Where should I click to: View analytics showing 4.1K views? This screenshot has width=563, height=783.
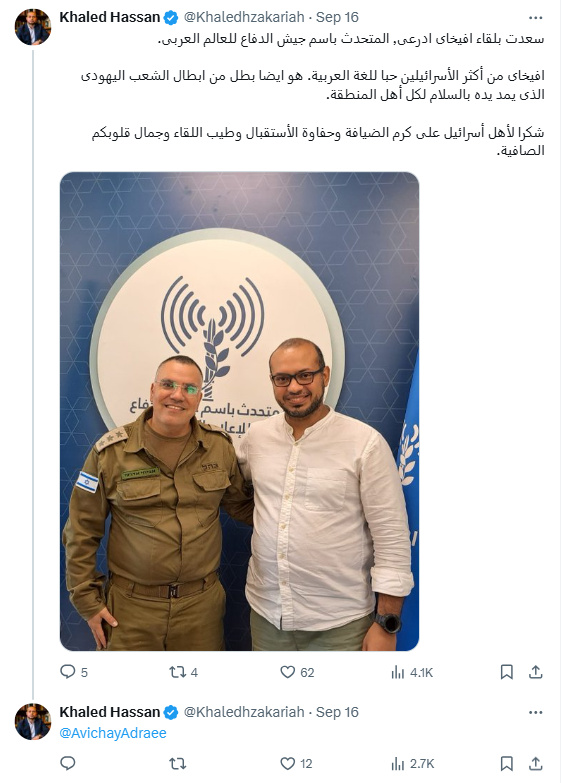point(412,672)
